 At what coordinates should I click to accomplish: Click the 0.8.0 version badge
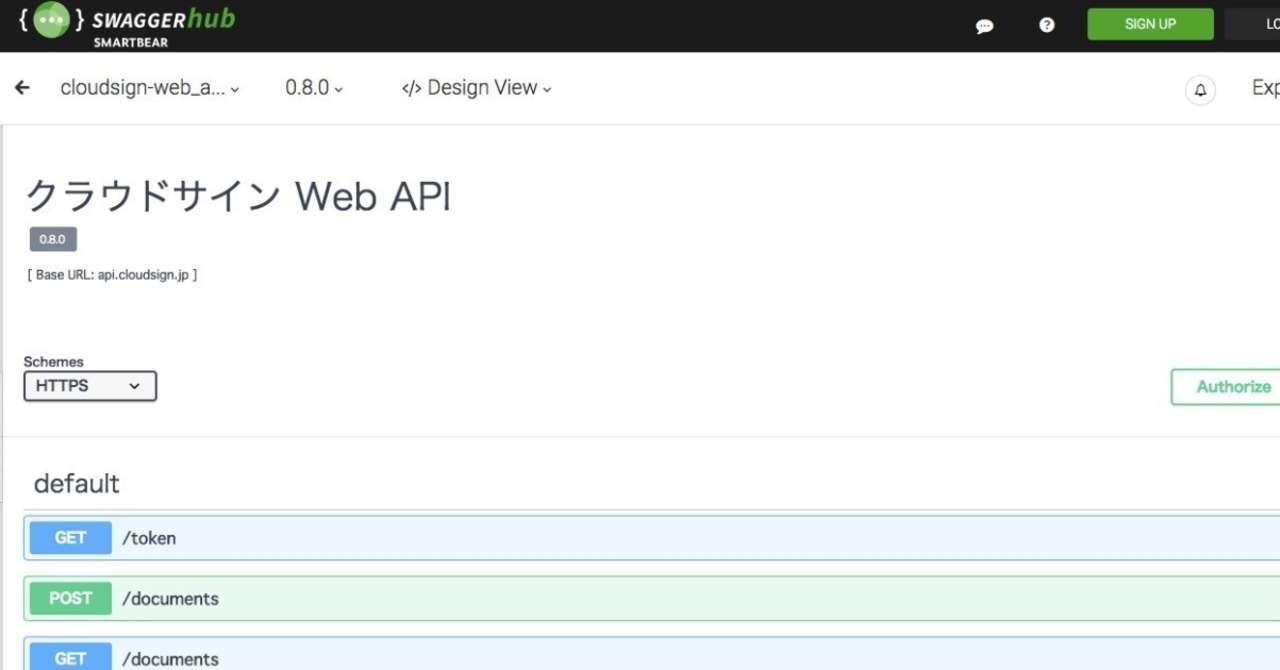(53, 240)
